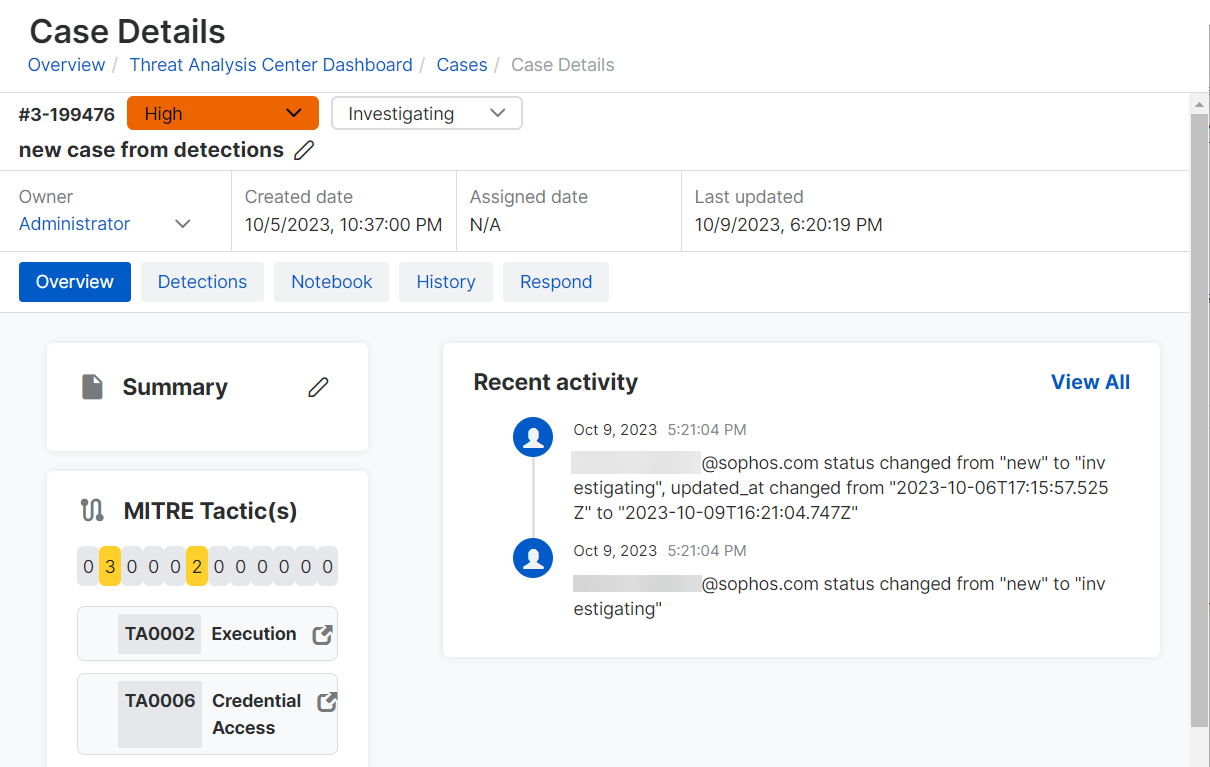Select the History tab
Screen dimensions: 1210x767
point(446,282)
